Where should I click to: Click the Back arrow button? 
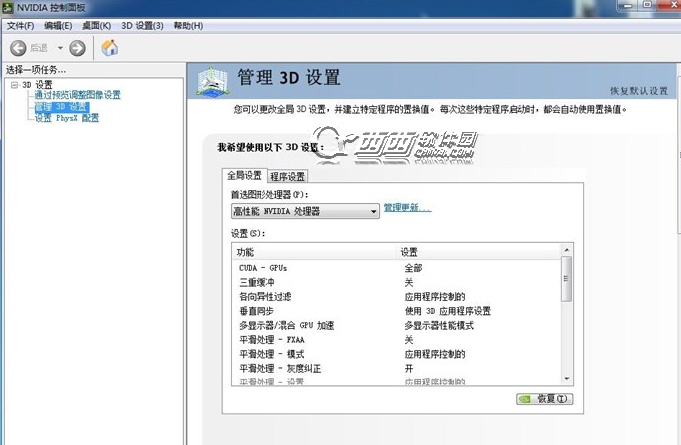[x=18, y=48]
